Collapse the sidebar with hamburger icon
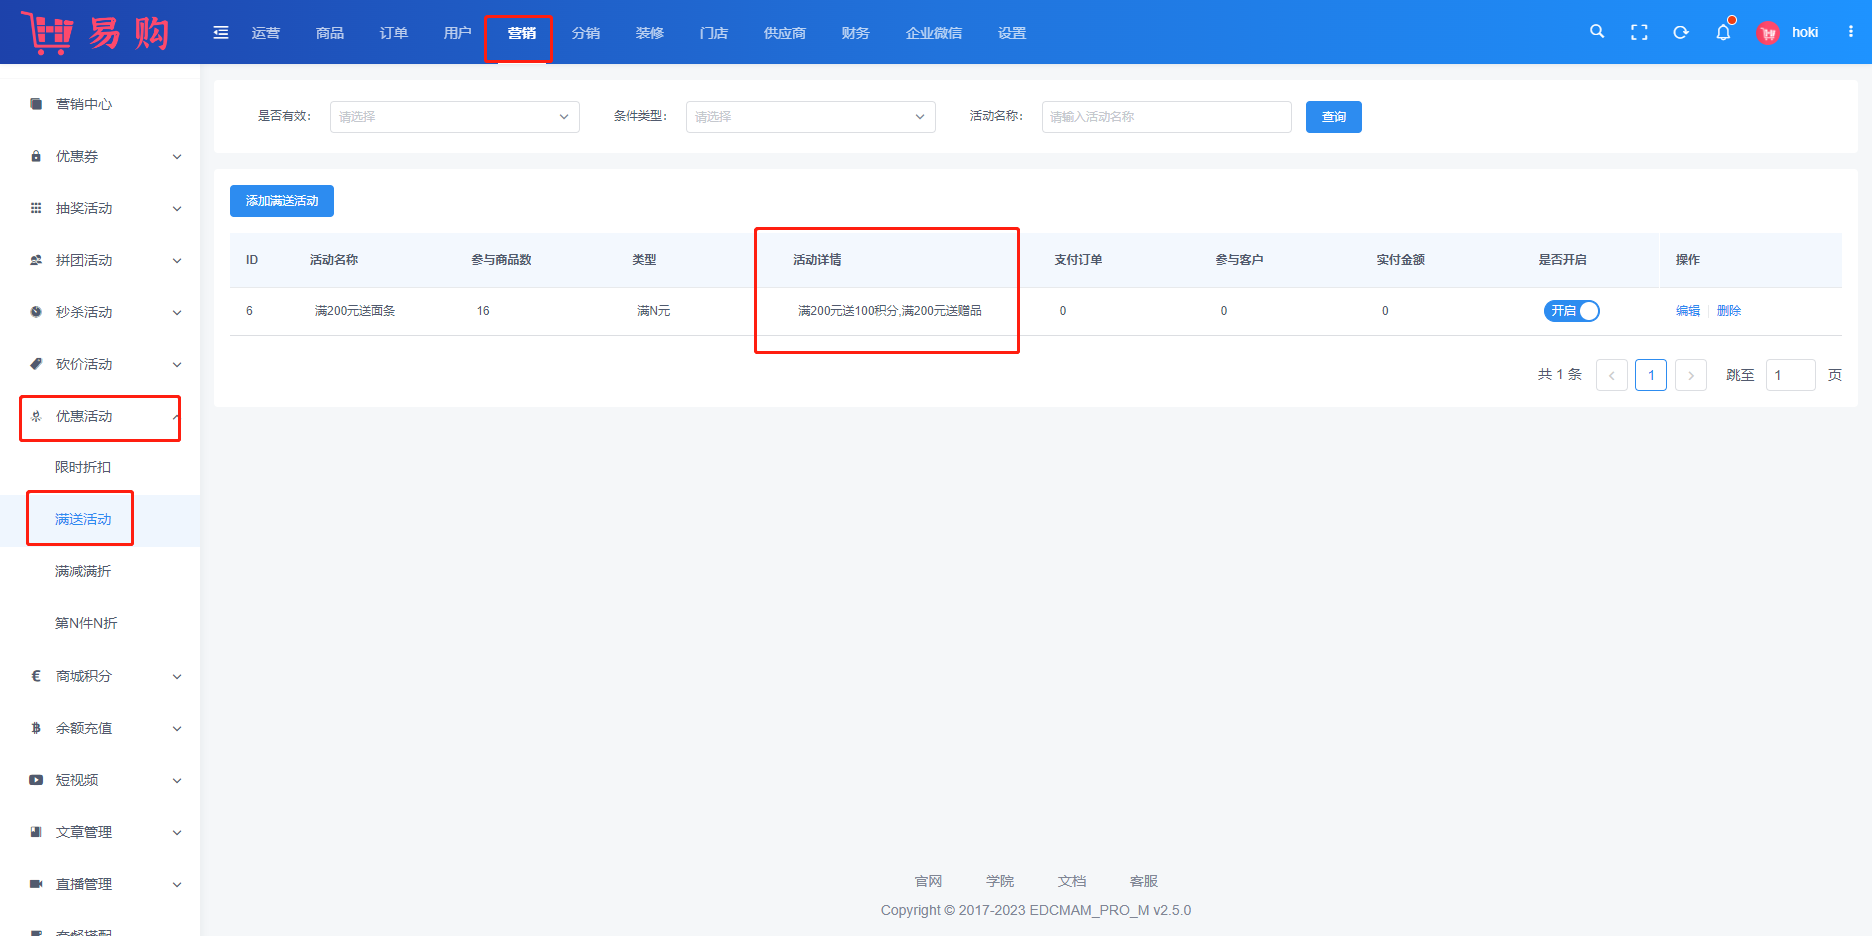The image size is (1872, 936). coord(221,33)
